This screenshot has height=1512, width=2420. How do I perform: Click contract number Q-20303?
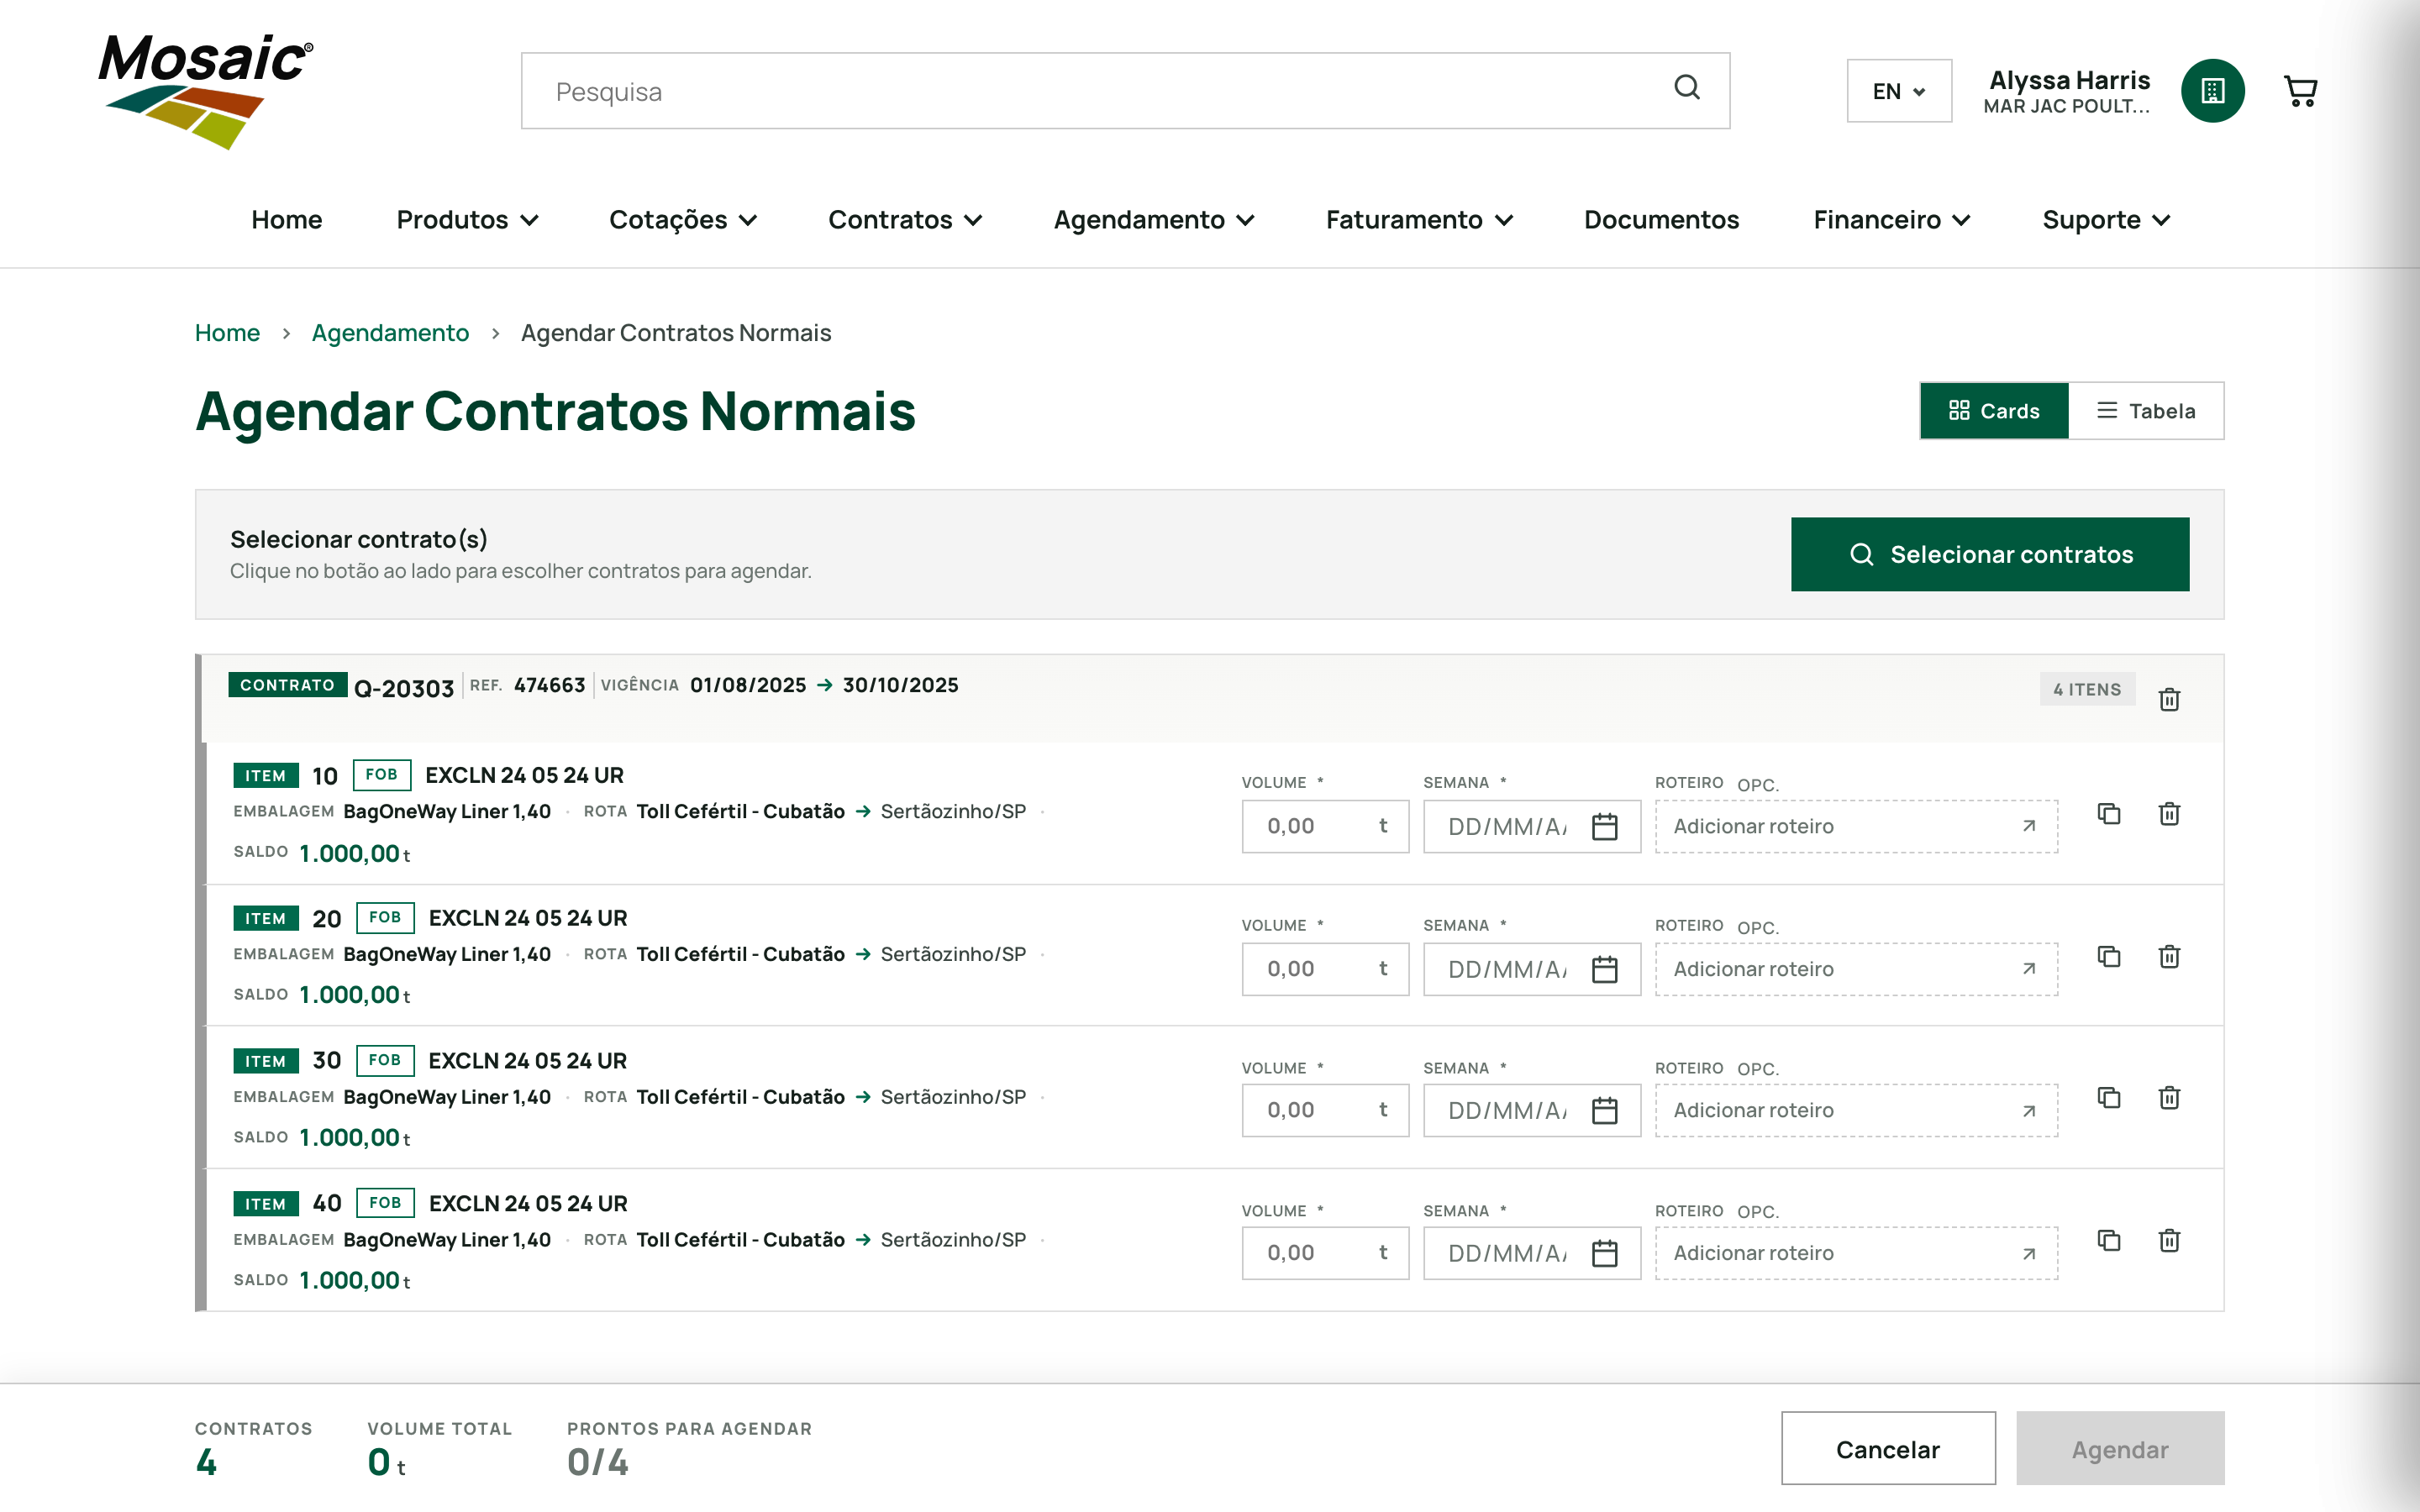tap(404, 689)
